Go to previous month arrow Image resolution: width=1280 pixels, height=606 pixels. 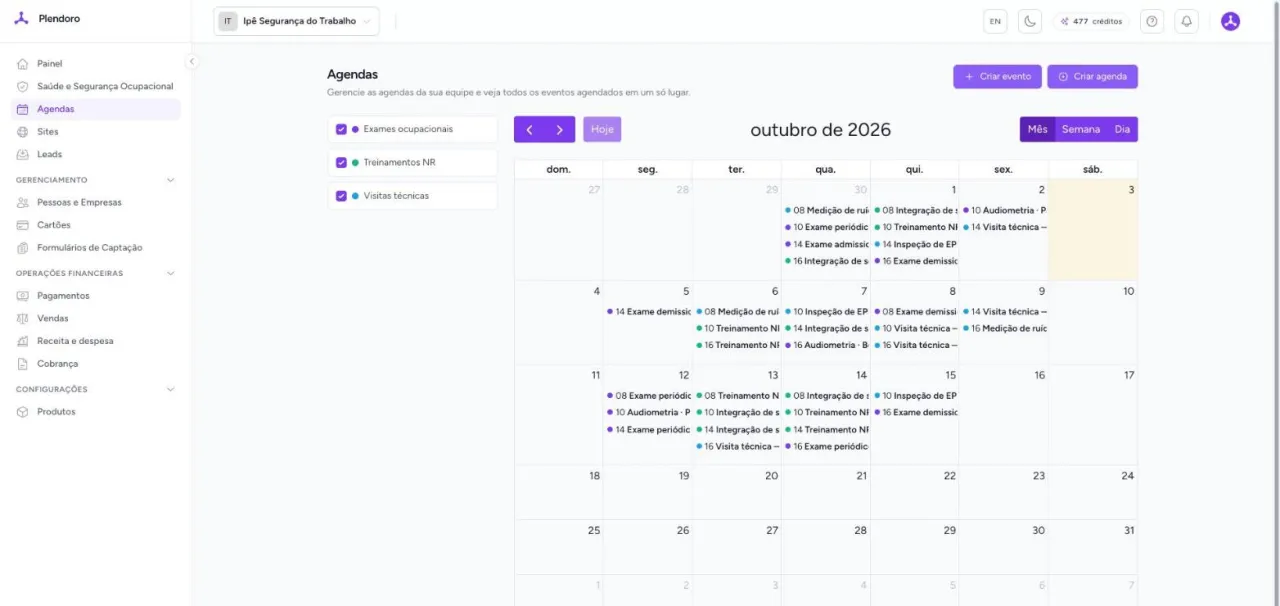pos(529,130)
